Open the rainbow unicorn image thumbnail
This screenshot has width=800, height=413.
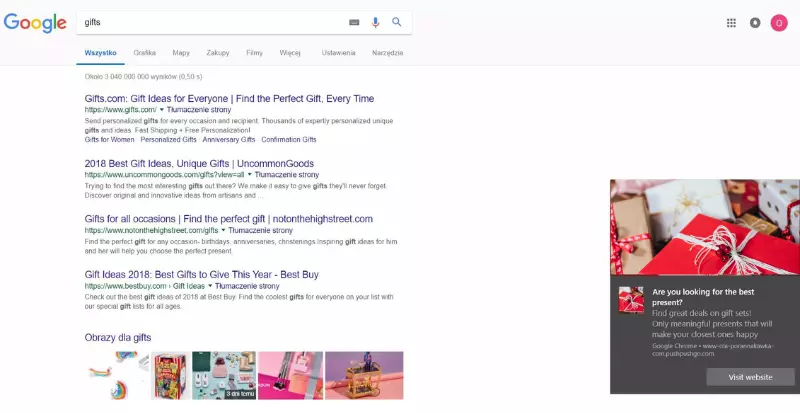tap(117, 375)
